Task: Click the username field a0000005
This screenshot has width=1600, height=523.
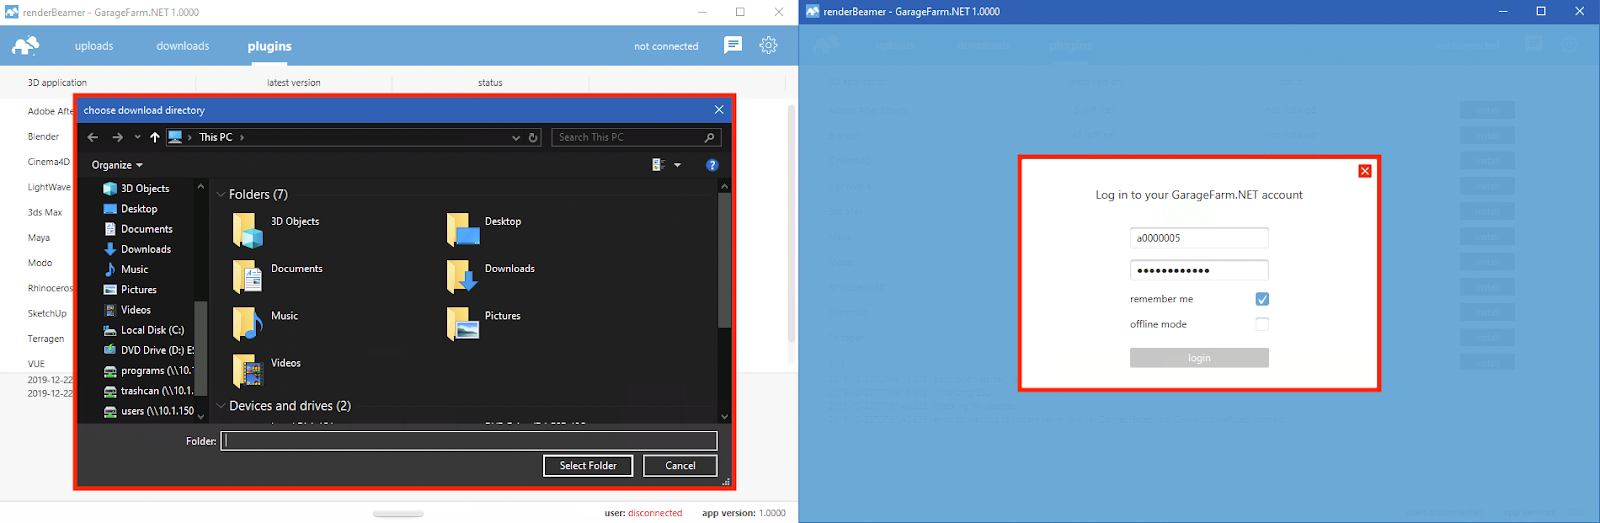Action: [x=1199, y=238]
